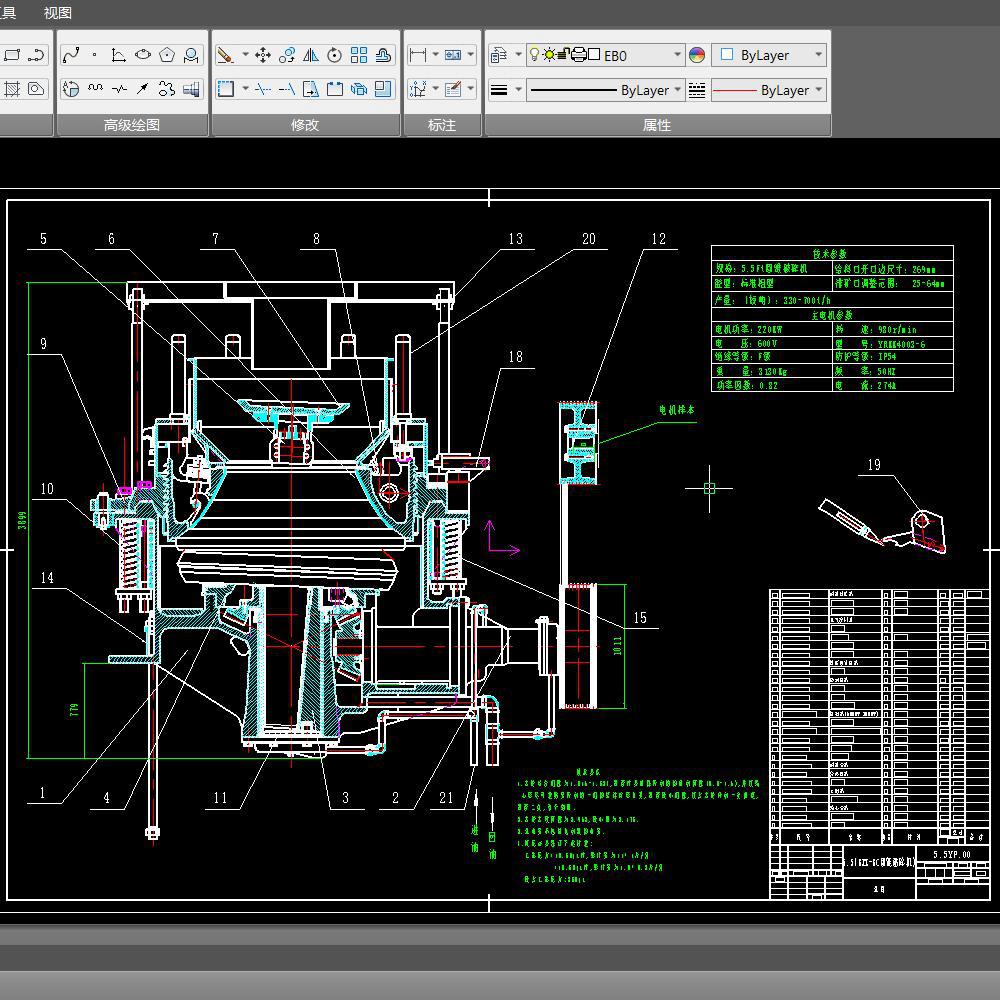
Task: Open the 视图 menu
Action: coord(58,13)
